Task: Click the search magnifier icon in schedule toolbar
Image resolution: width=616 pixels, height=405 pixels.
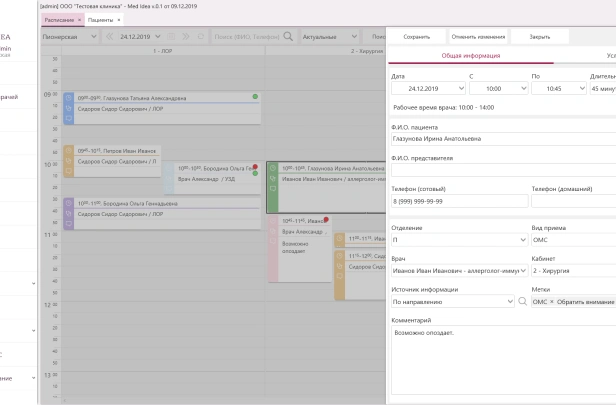Action: click(x=288, y=36)
